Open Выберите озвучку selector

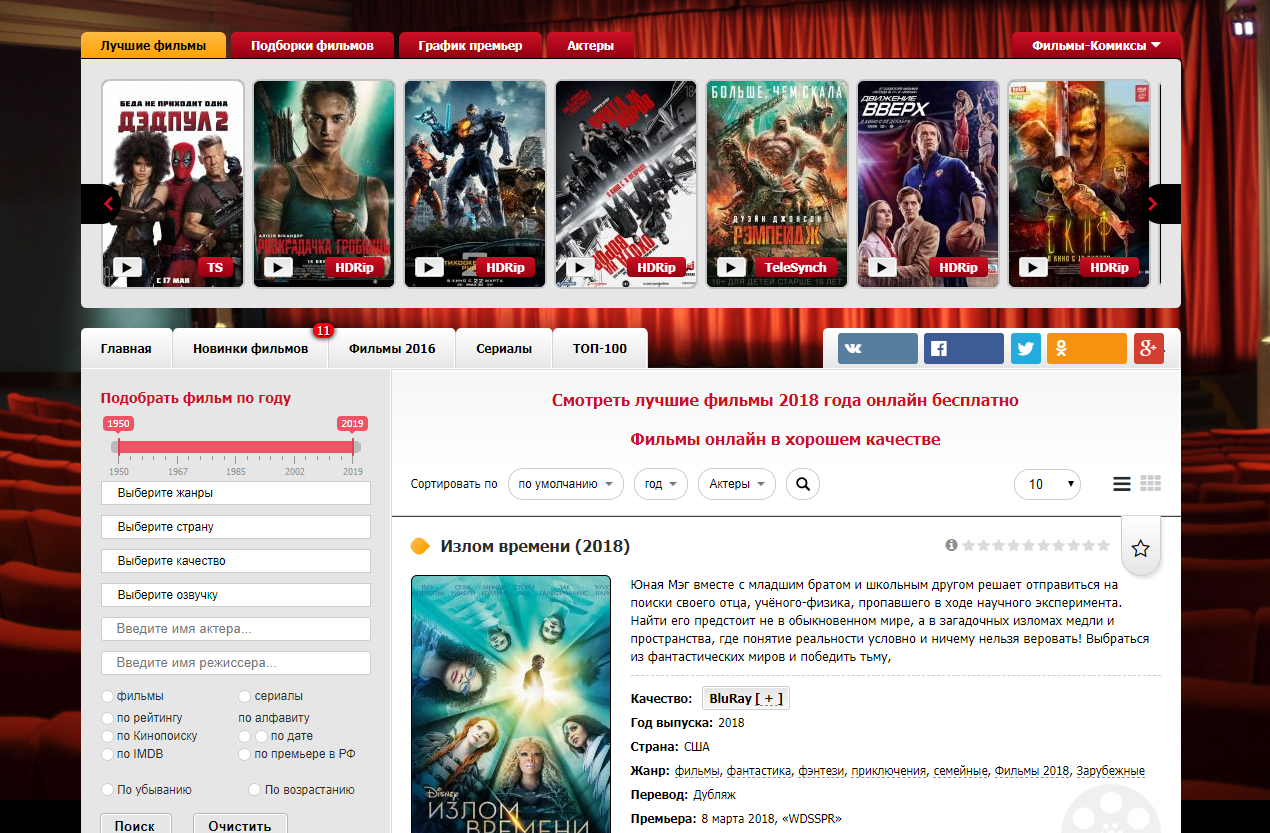236,595
